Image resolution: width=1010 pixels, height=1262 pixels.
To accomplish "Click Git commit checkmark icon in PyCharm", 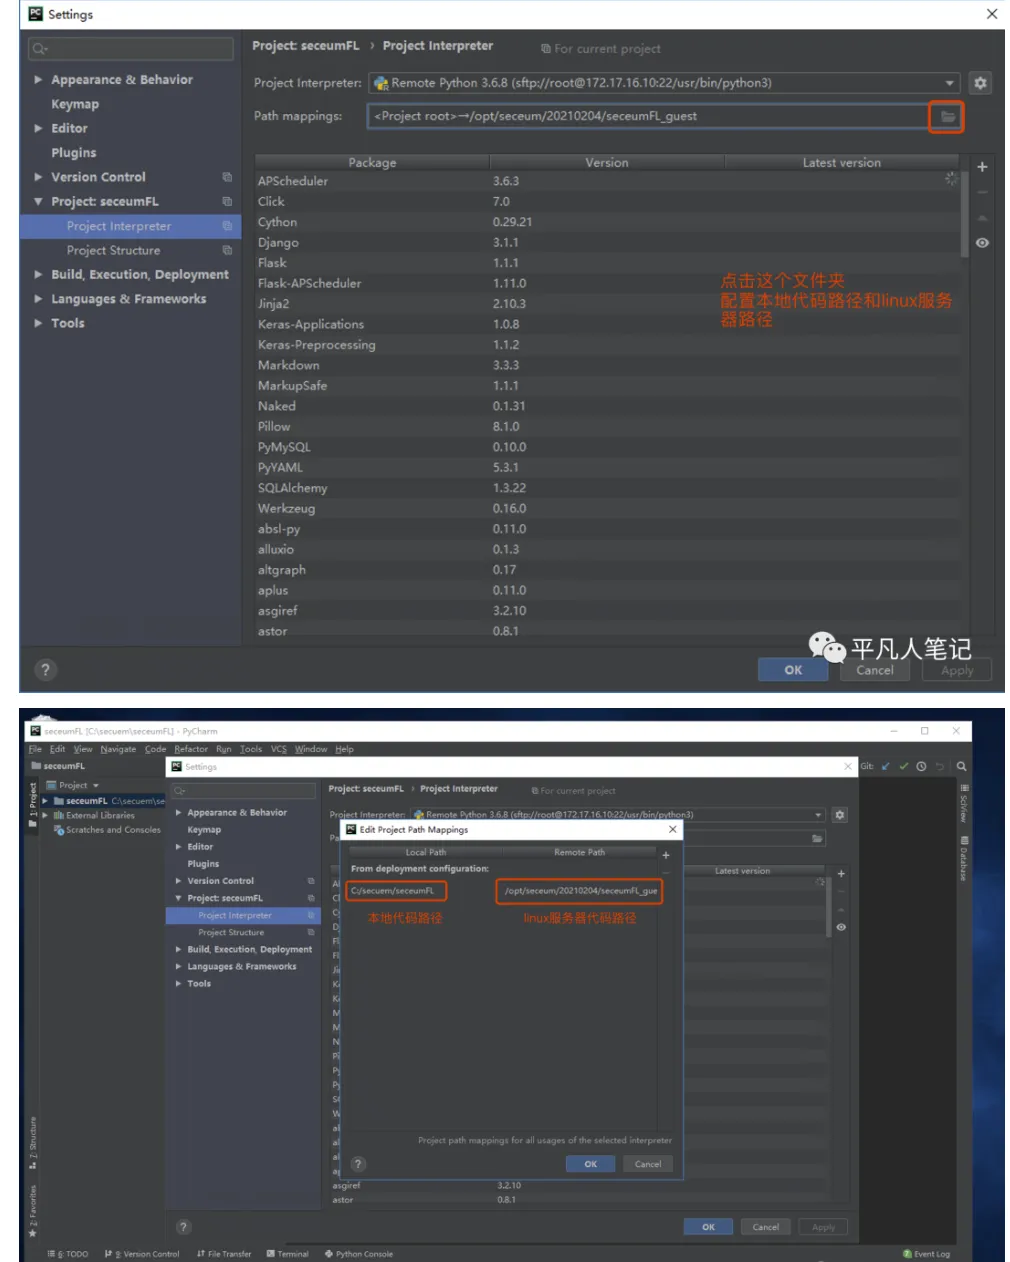I will point(903,767).
